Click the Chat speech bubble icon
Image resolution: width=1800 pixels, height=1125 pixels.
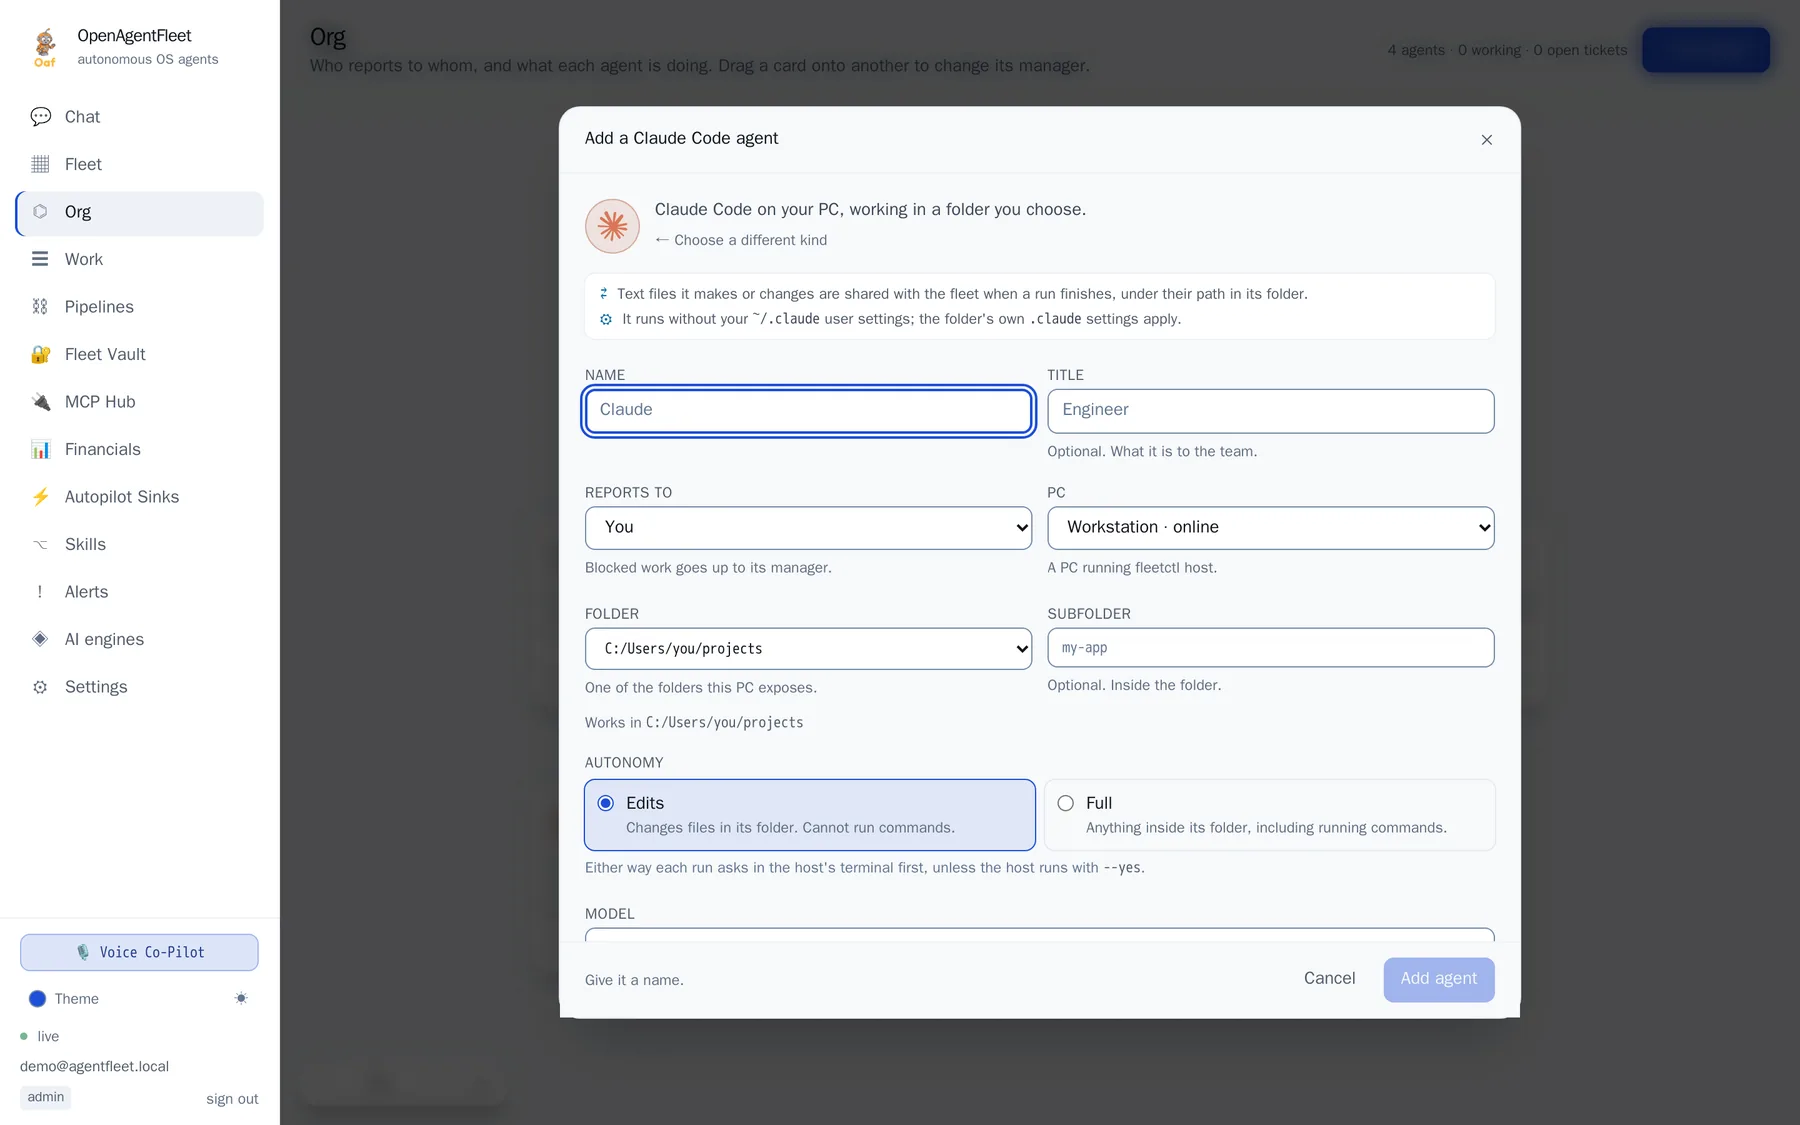(x=40, y=117)
